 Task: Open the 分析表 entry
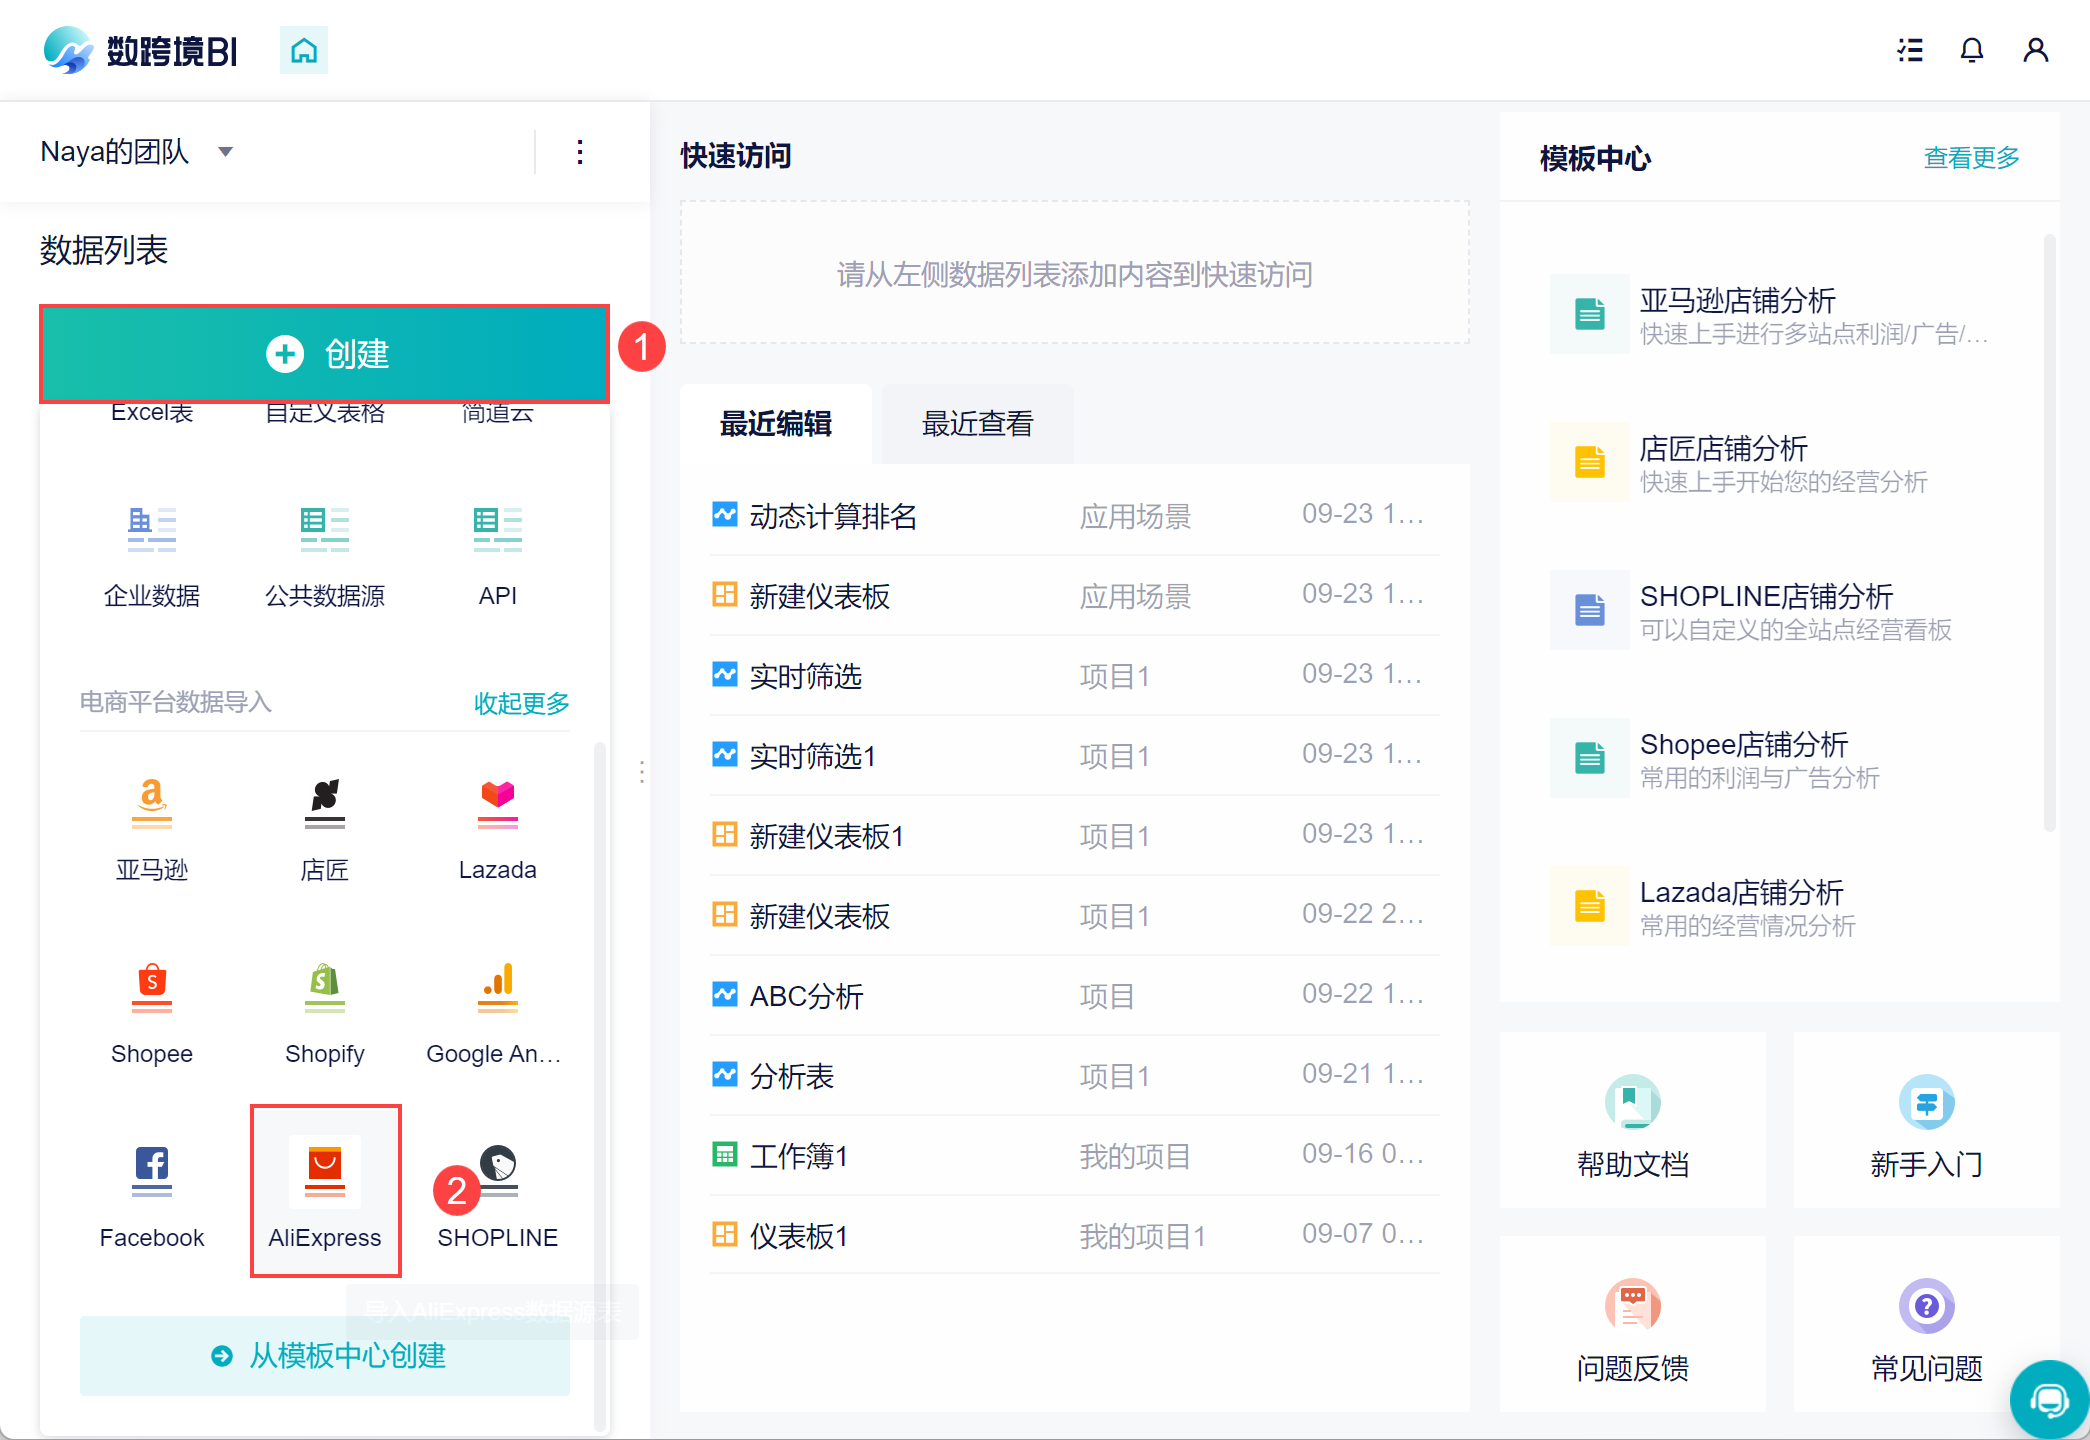click(x=1075, y=1076)
